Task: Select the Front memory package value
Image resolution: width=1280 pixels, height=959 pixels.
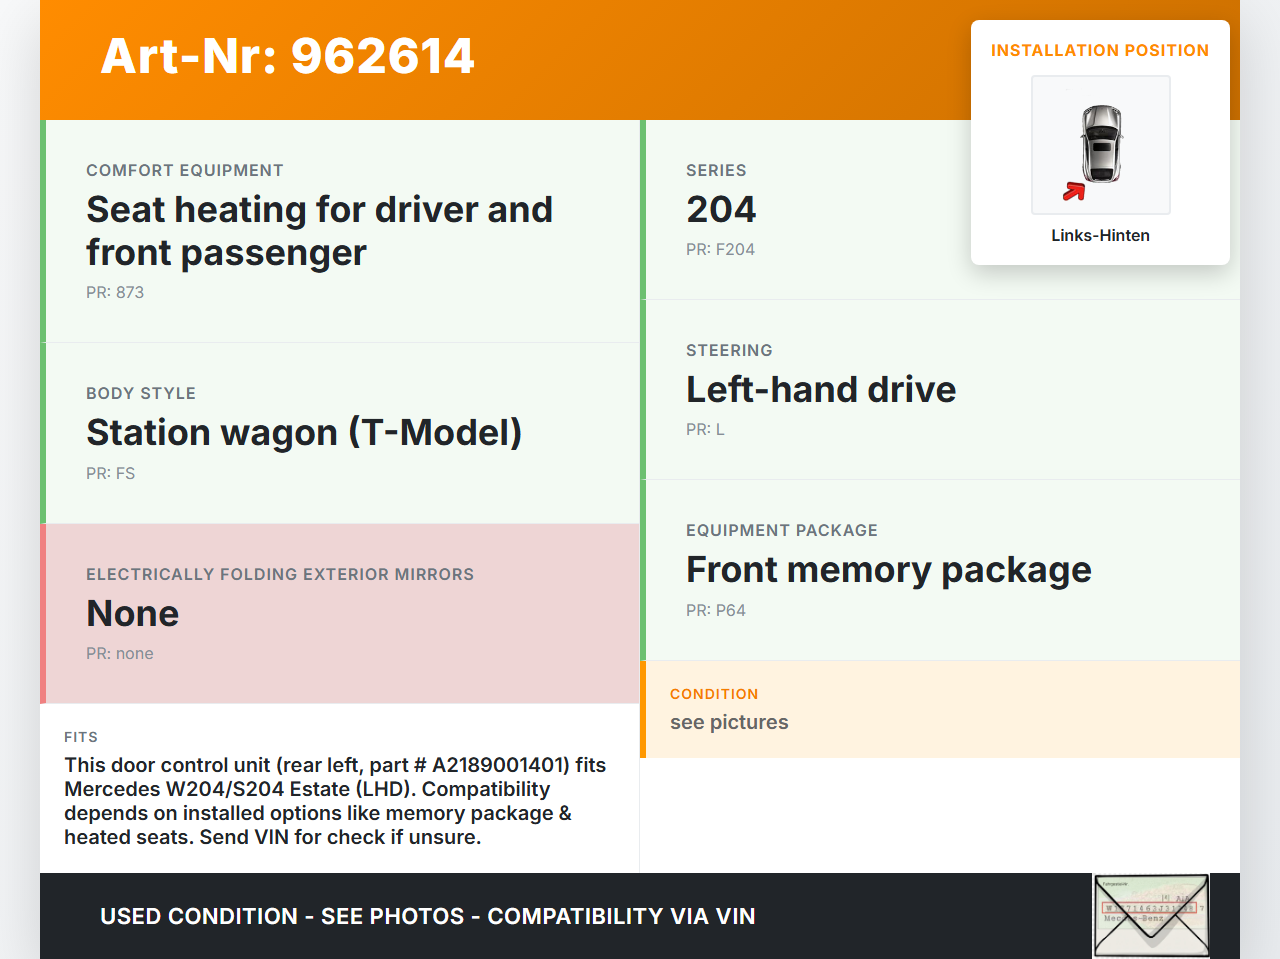Action: pyautogui.click(x=888, y=570)
